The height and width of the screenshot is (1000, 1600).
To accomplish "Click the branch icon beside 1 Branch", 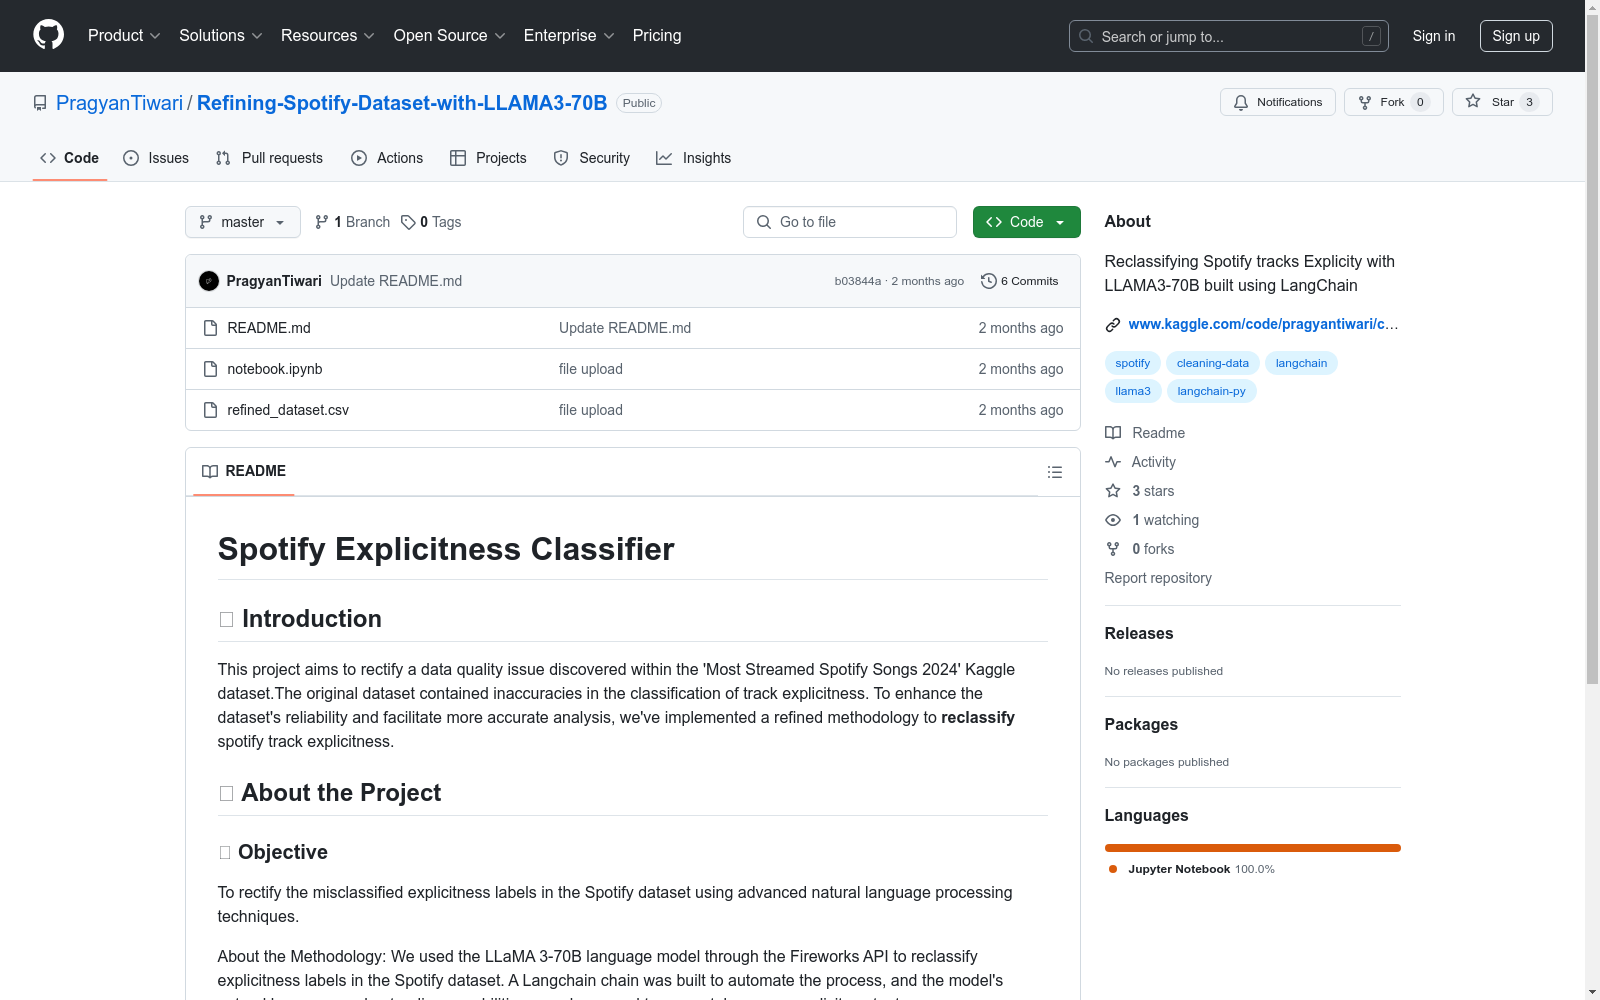I will (x=322, y=222).
